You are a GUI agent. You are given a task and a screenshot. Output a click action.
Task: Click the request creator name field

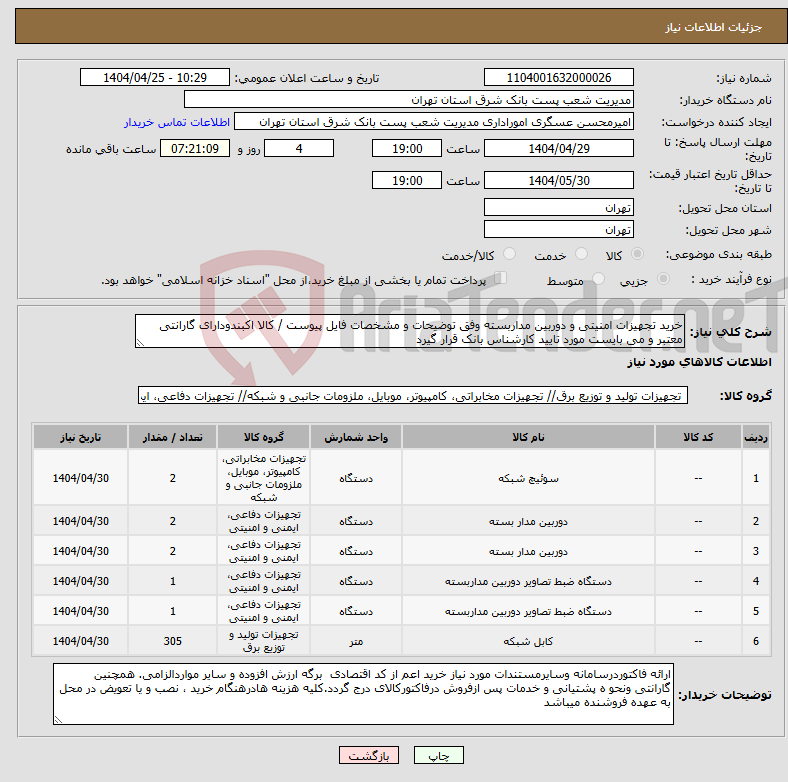[x=434, y=122]
